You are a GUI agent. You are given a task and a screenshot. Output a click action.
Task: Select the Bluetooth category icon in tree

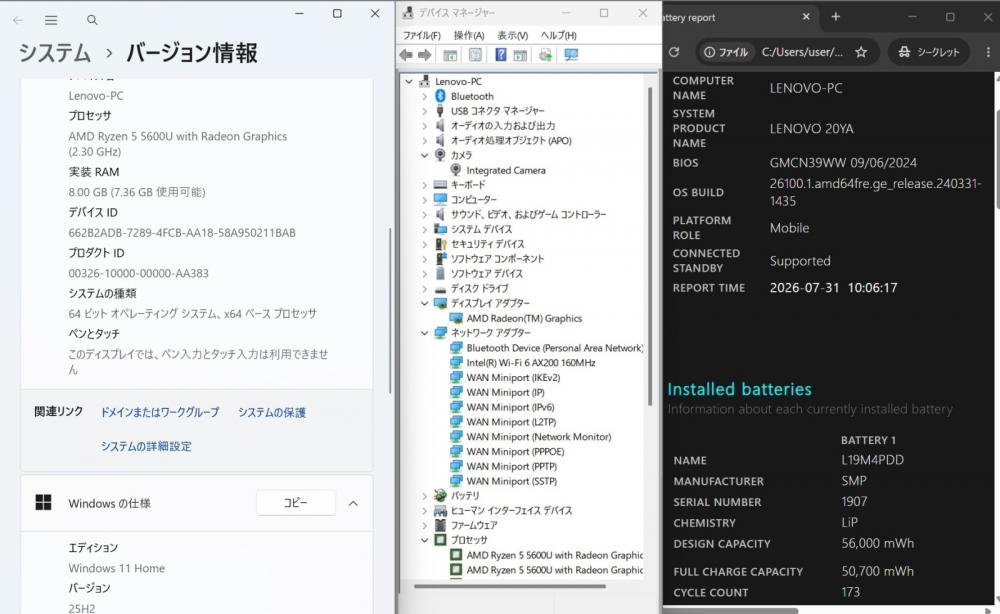[x=440, y=96]
